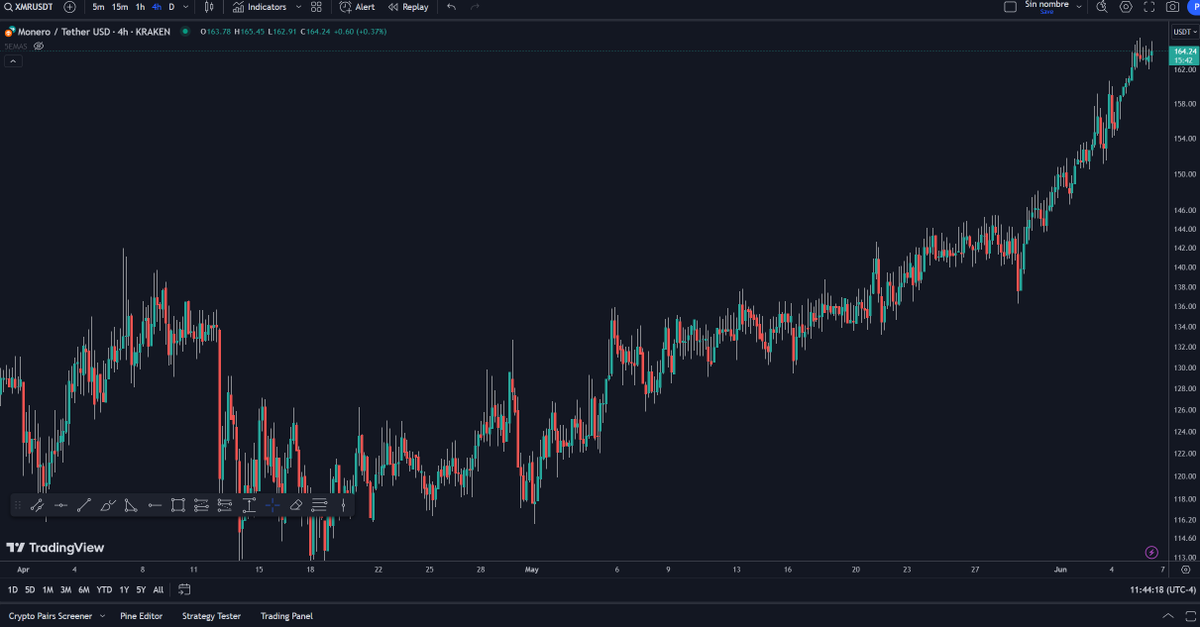This screenshot has width=1200, height=627.
Task: Select the D daily timeframe
Action: (x=171, y=7)
